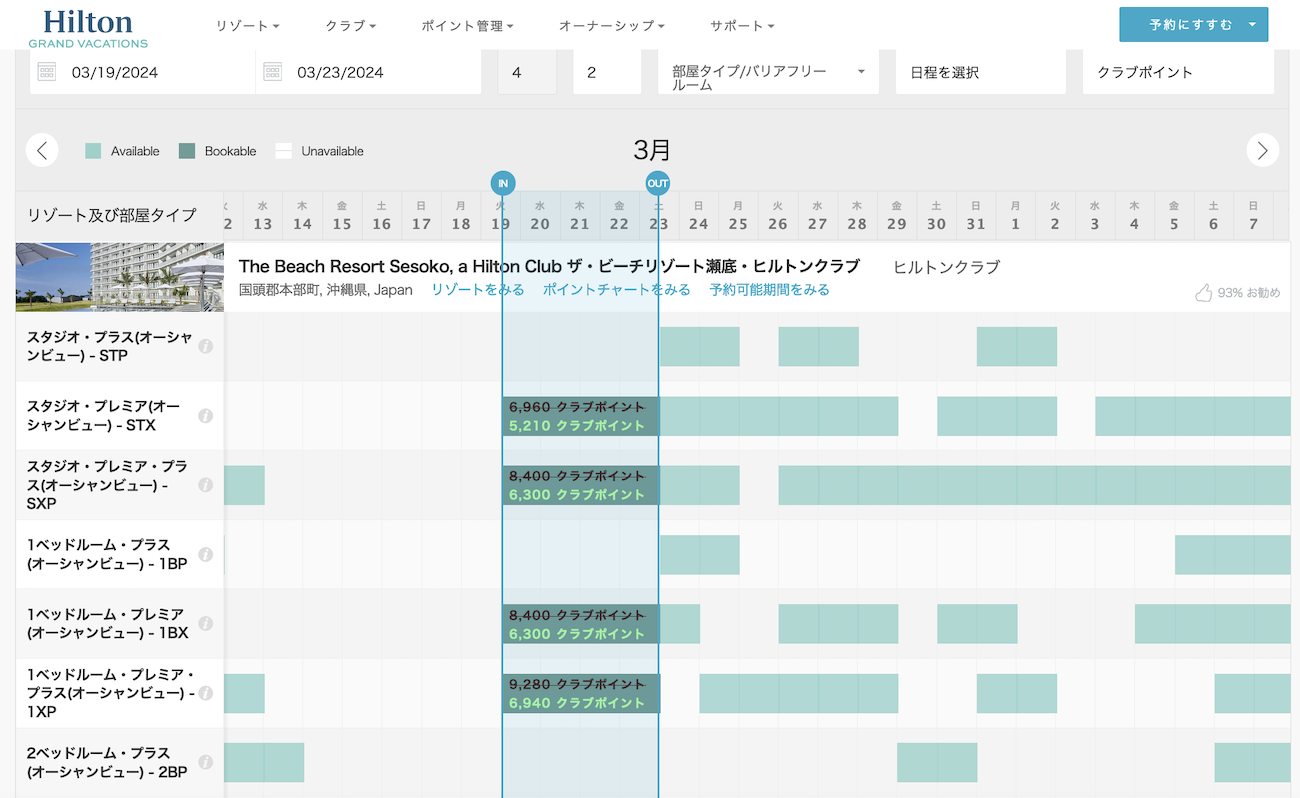Select date 13 水 in calendar header
This screenshot has height=798, width=1300.
coord(263,215)
